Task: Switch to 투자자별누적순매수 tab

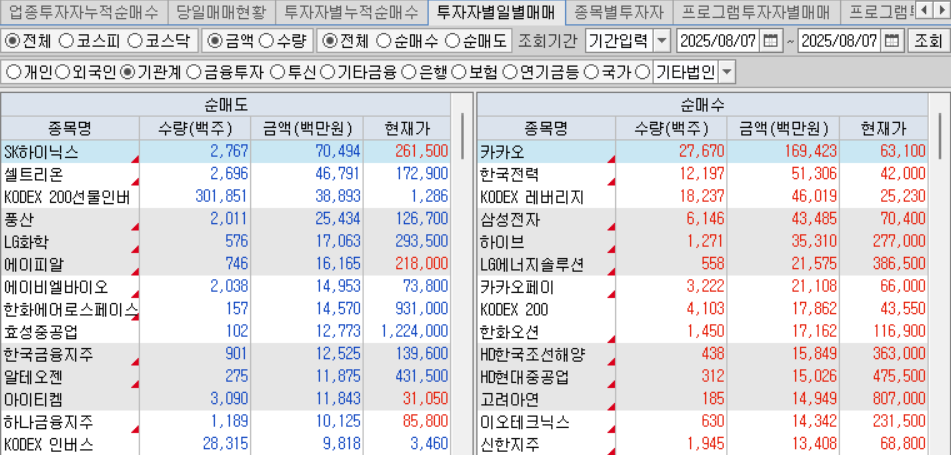Action: pyautogui.click(x=351, y=11)
